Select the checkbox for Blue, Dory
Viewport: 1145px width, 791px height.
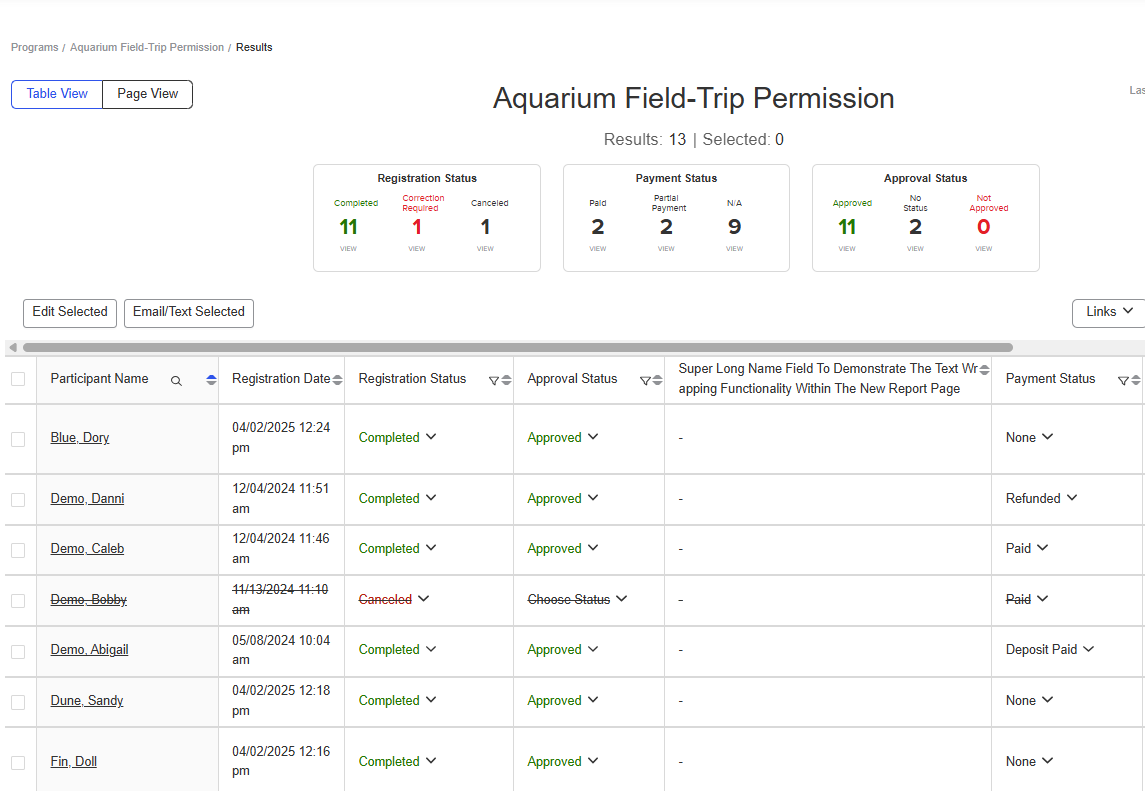(18, 439)
